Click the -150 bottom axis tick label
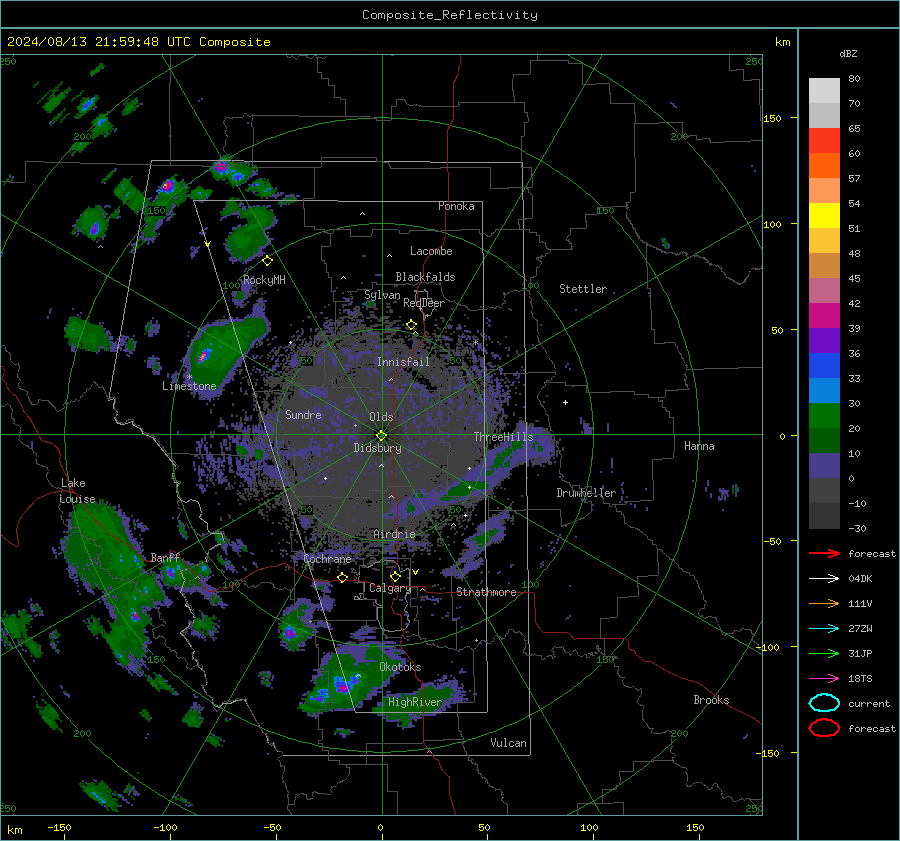The width and height of the screenshot is (900, 841). pos(60,827)
